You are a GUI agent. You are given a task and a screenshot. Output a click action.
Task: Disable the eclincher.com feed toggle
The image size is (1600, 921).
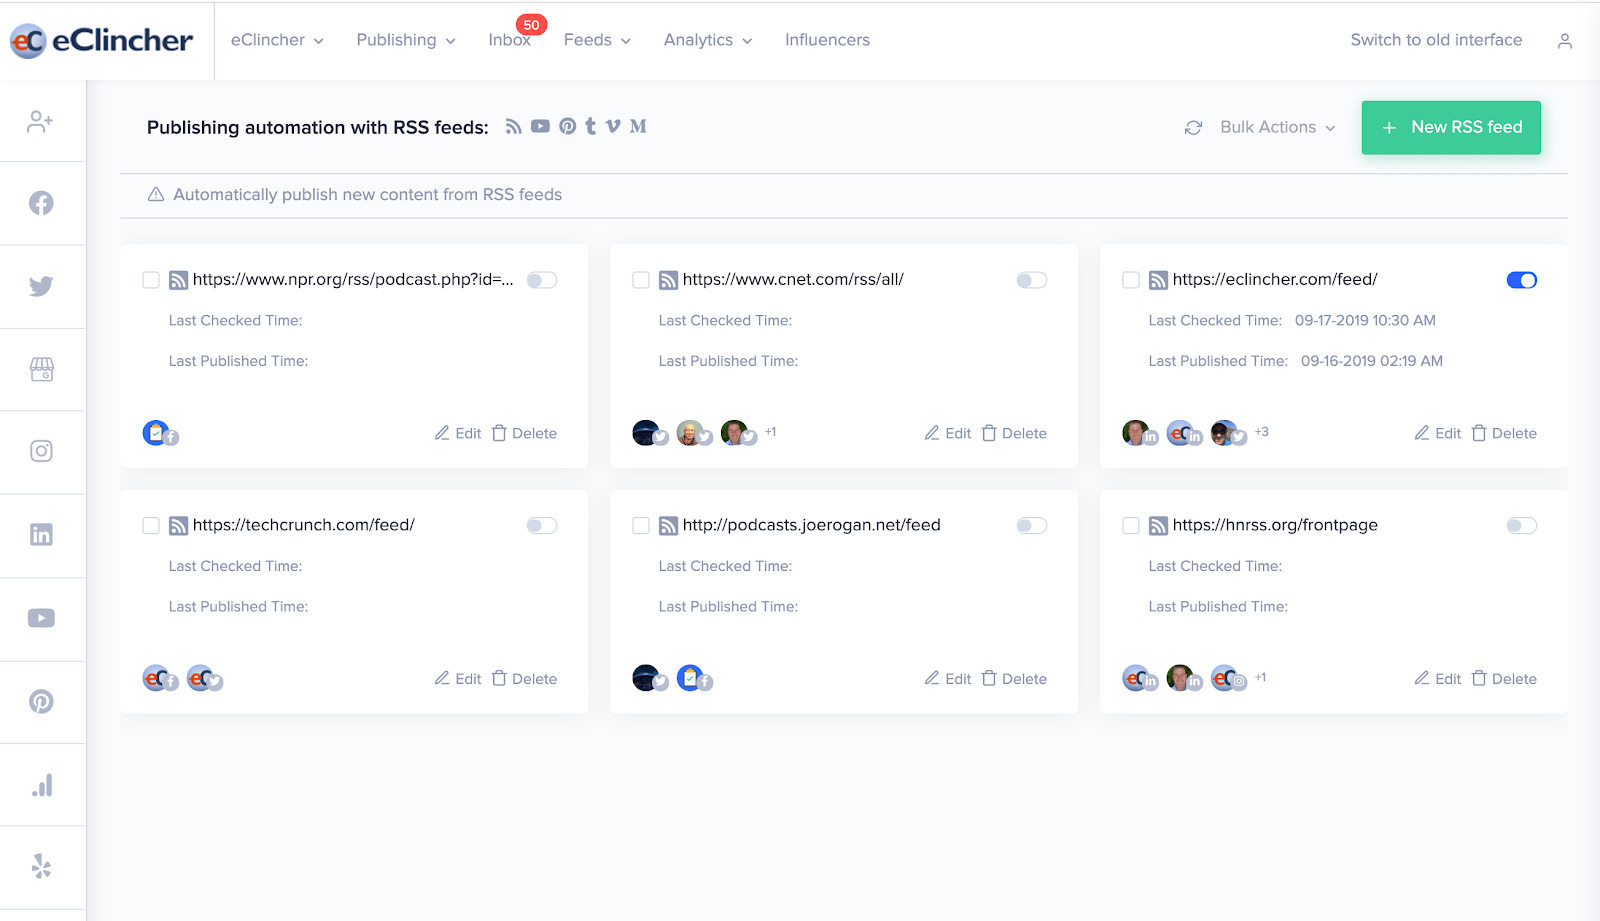1522,280
